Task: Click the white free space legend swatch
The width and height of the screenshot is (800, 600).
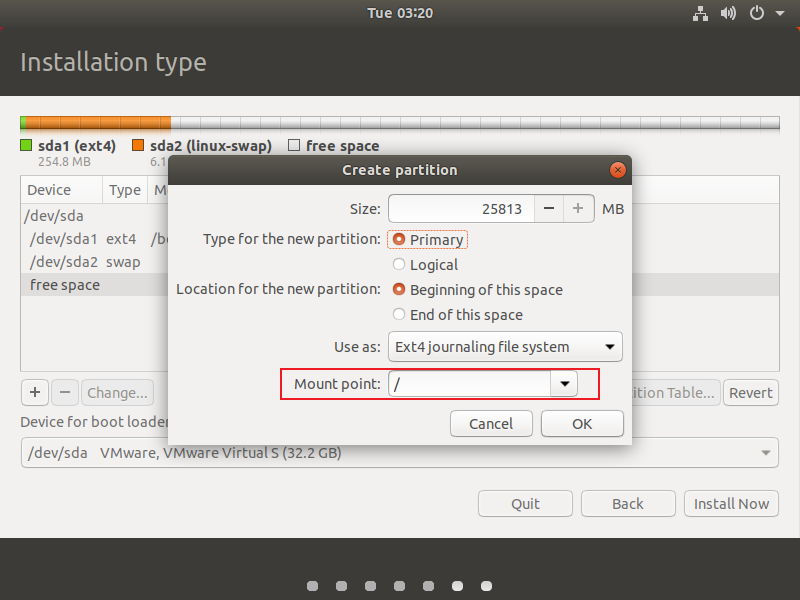Action: [294, 145]
